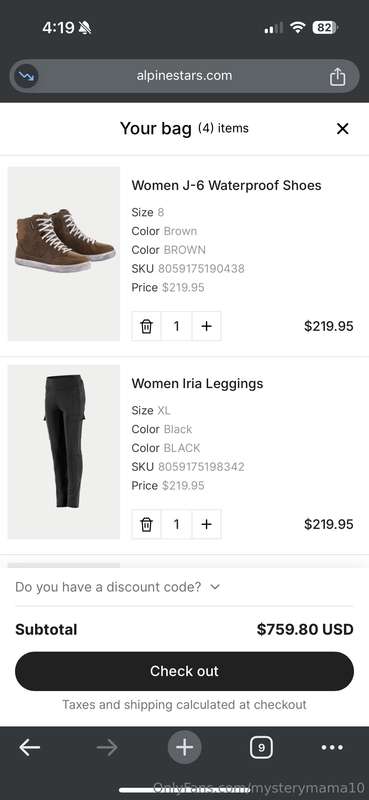Screen dimensions: 369x800
Task: Increase quantity of Women J-6 Waterproof Shoes
Action: tap(206, 326)
